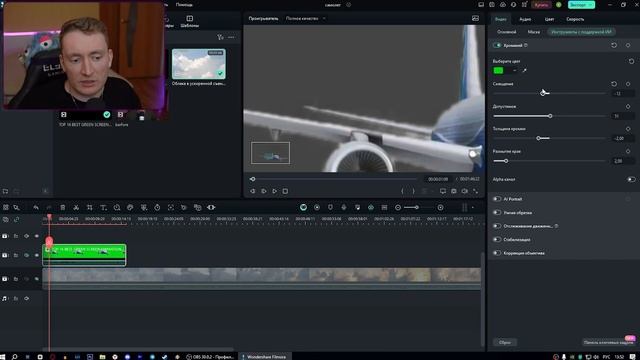Take a snapshot of the preview frame

click(x=454, y=191)
